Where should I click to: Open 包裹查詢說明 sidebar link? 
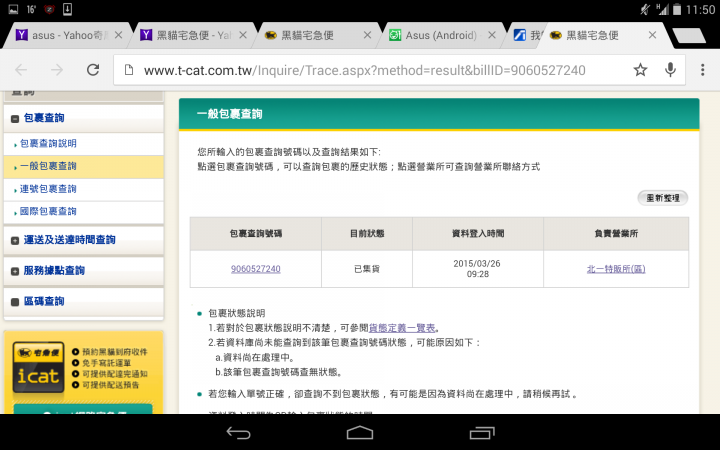click(48, 143)
